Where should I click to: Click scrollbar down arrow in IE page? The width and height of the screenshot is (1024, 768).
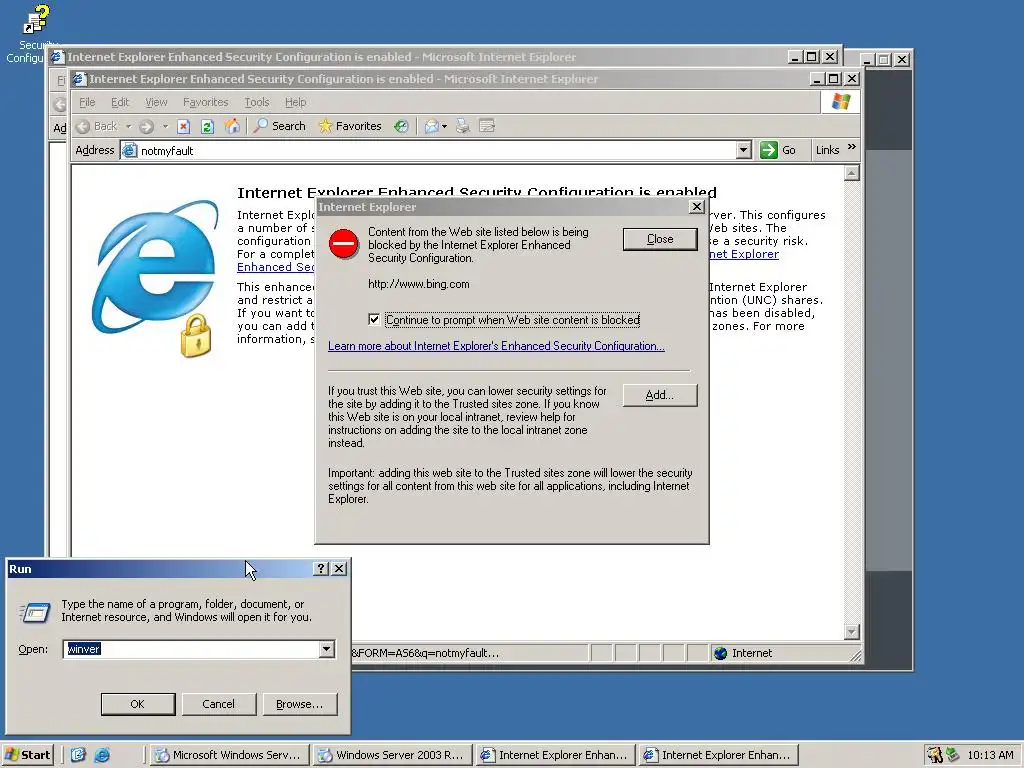[x=851, y=632]
